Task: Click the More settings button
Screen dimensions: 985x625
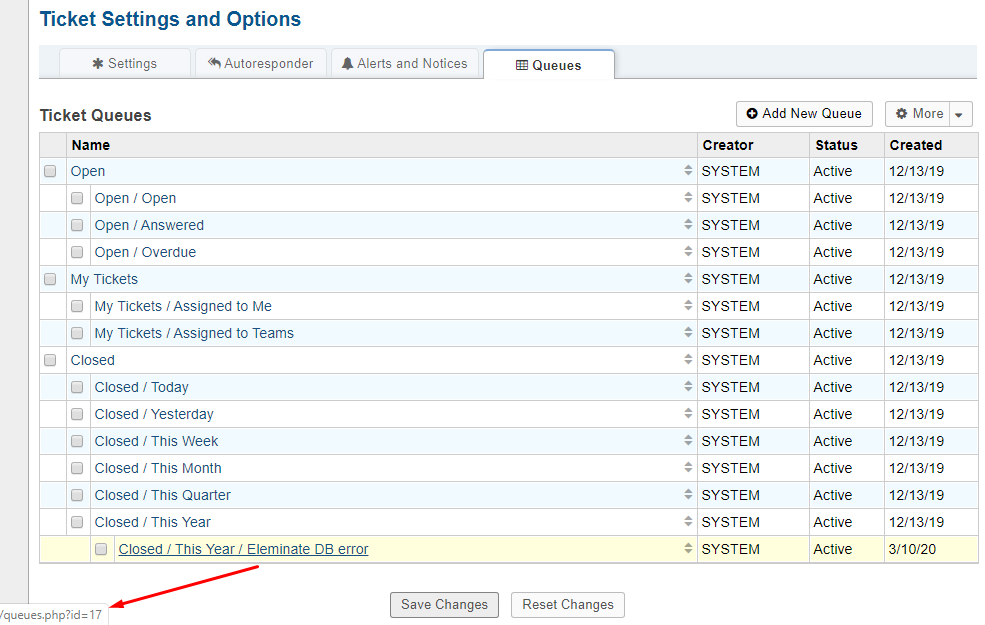Action: [x=918, y=114]
